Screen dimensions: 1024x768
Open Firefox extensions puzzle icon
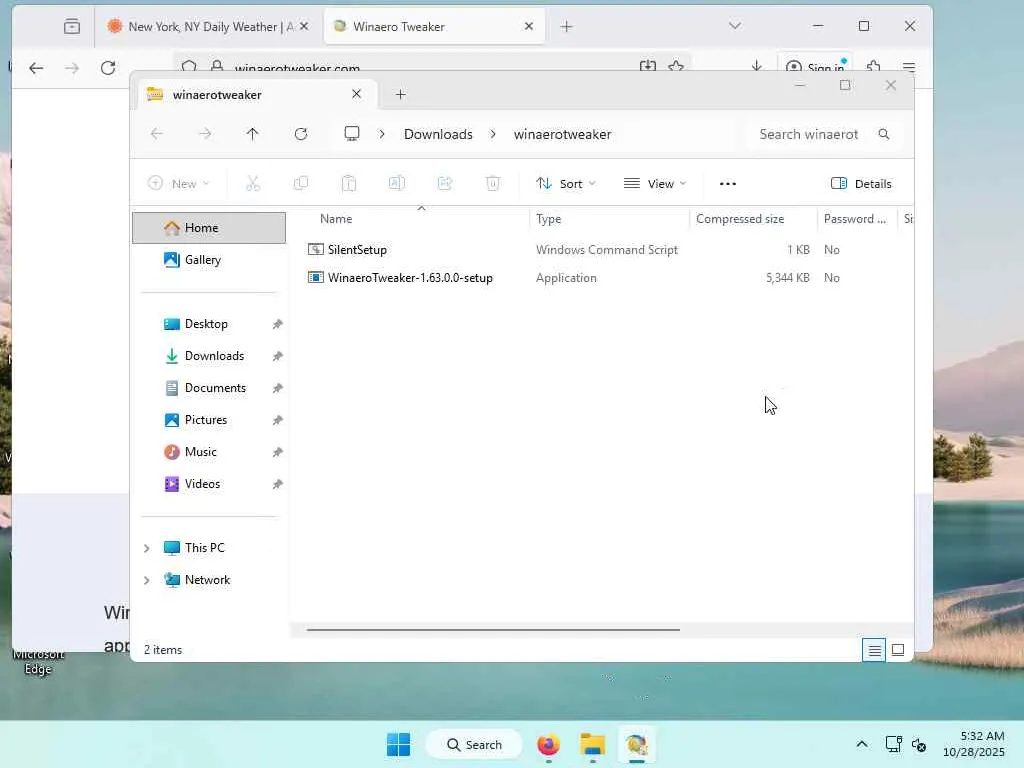pyautogui.click(x=874, y=67)
